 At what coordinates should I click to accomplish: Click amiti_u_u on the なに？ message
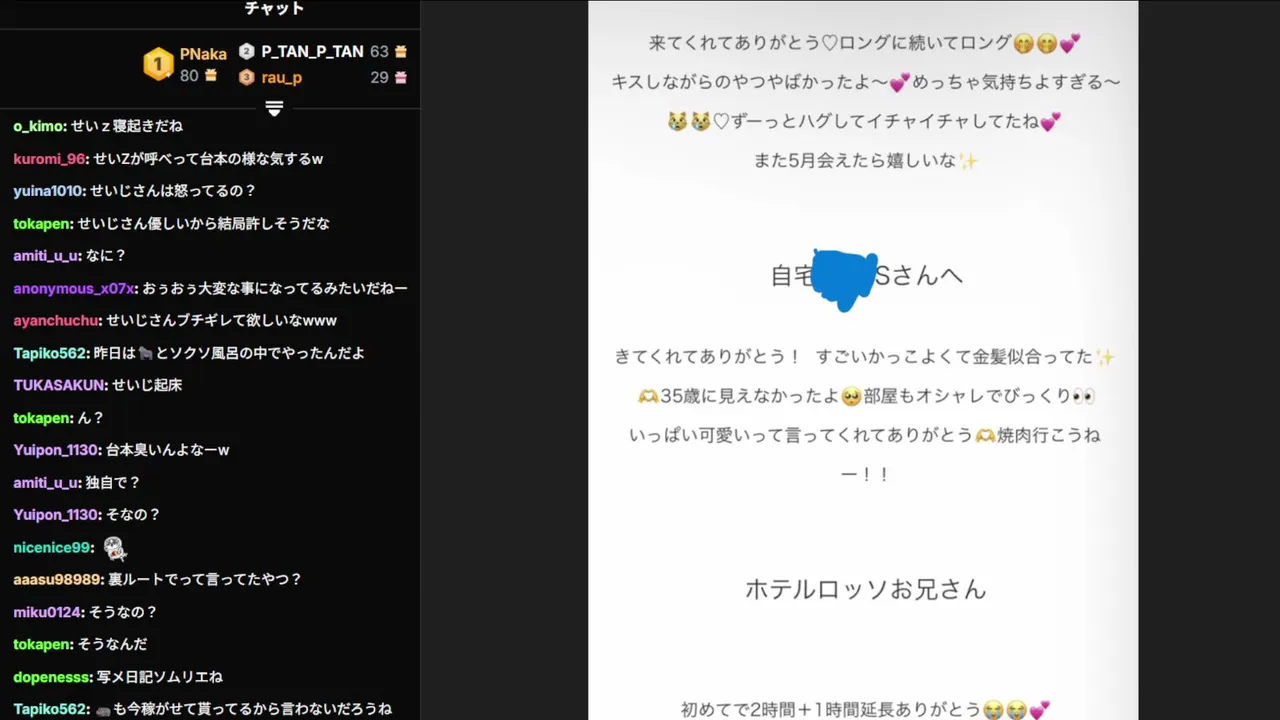[x=46, y=256]
